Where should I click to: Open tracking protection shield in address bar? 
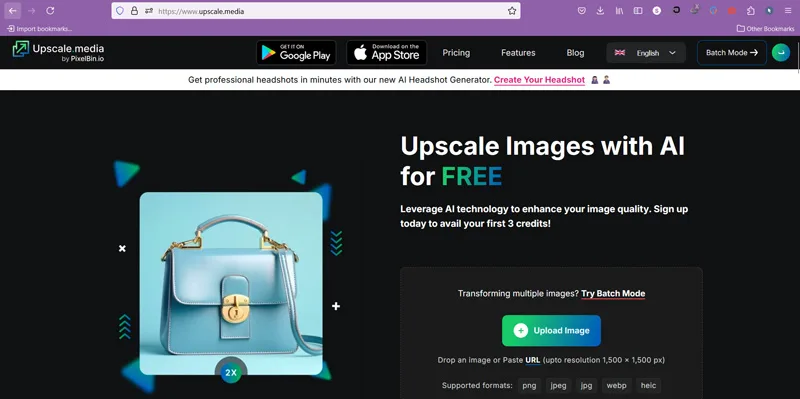click(120, 11)
